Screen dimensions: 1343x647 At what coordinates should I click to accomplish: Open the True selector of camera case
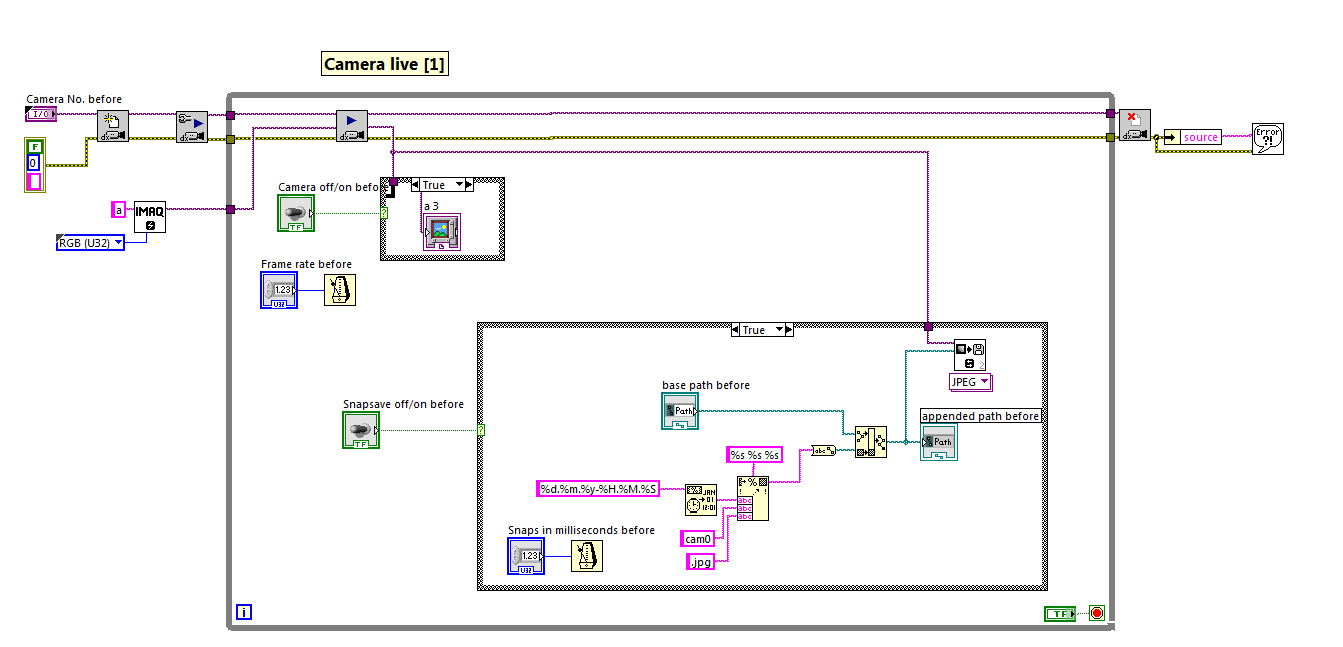443,185
